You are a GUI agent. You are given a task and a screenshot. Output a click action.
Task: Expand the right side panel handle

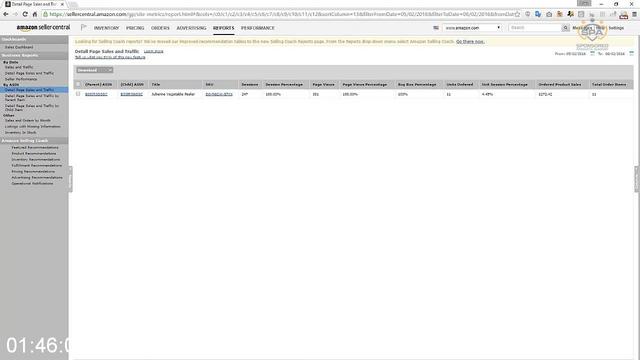tap(637, 179)
